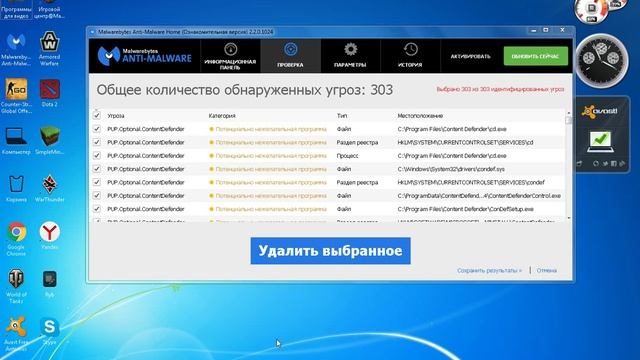Screen dimensions: 640x360
Task: Select the Корзина recycle bin icon
Action: click(x=16, y=189)
